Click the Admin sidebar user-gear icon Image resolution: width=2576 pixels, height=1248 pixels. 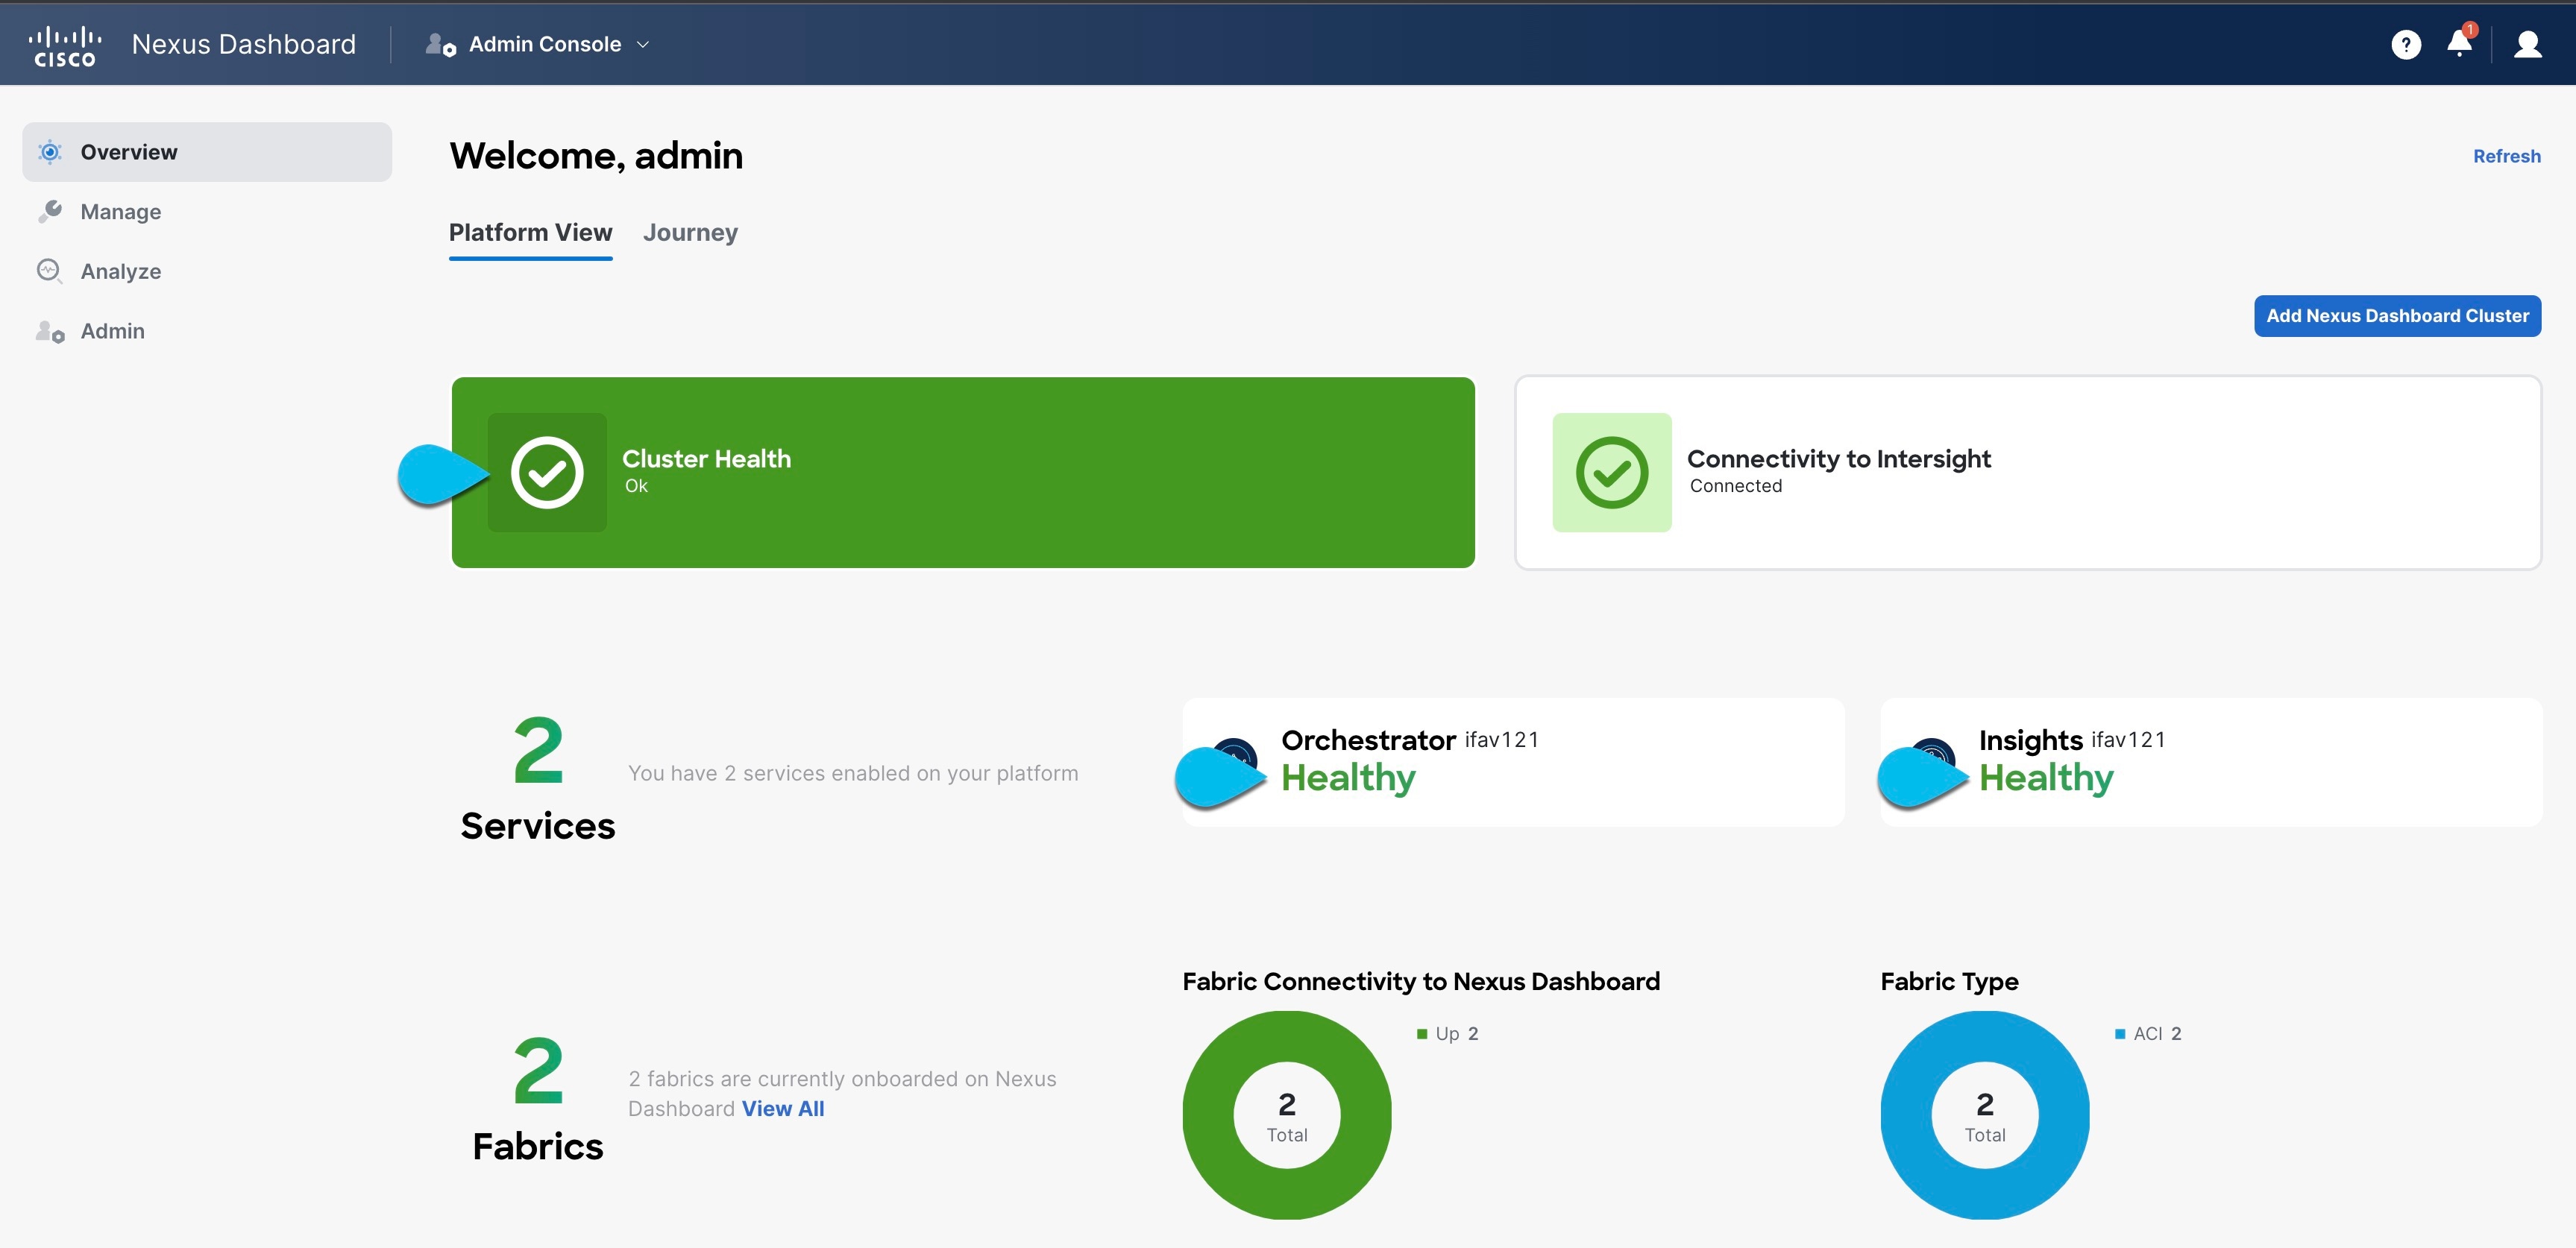pos(50,331)
